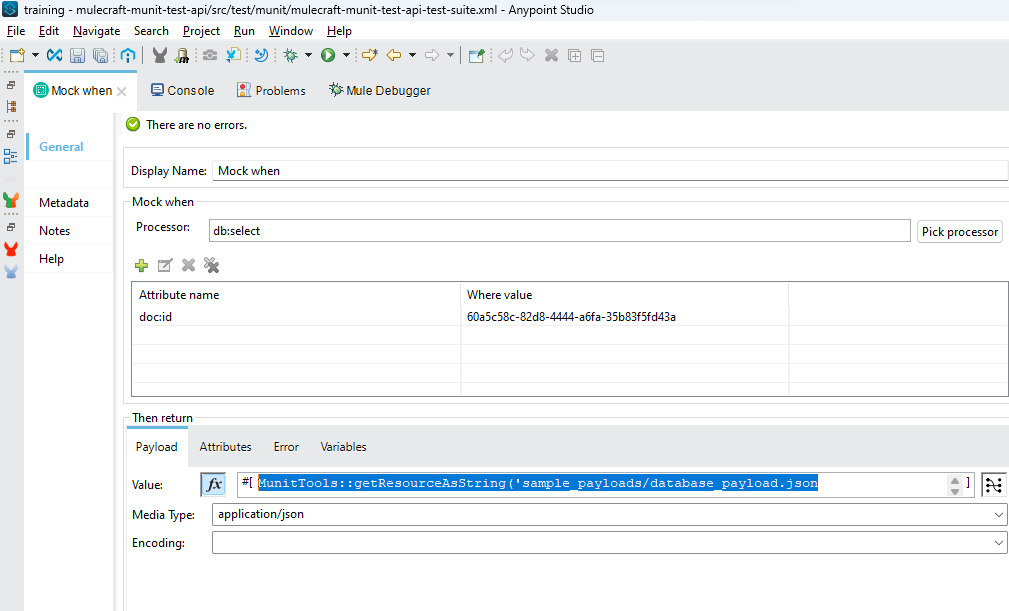The height and width of the screenshot is (611, 1009).
Task: Switch to the Mule Debugger tab
Action: click(x=380, y=90)
